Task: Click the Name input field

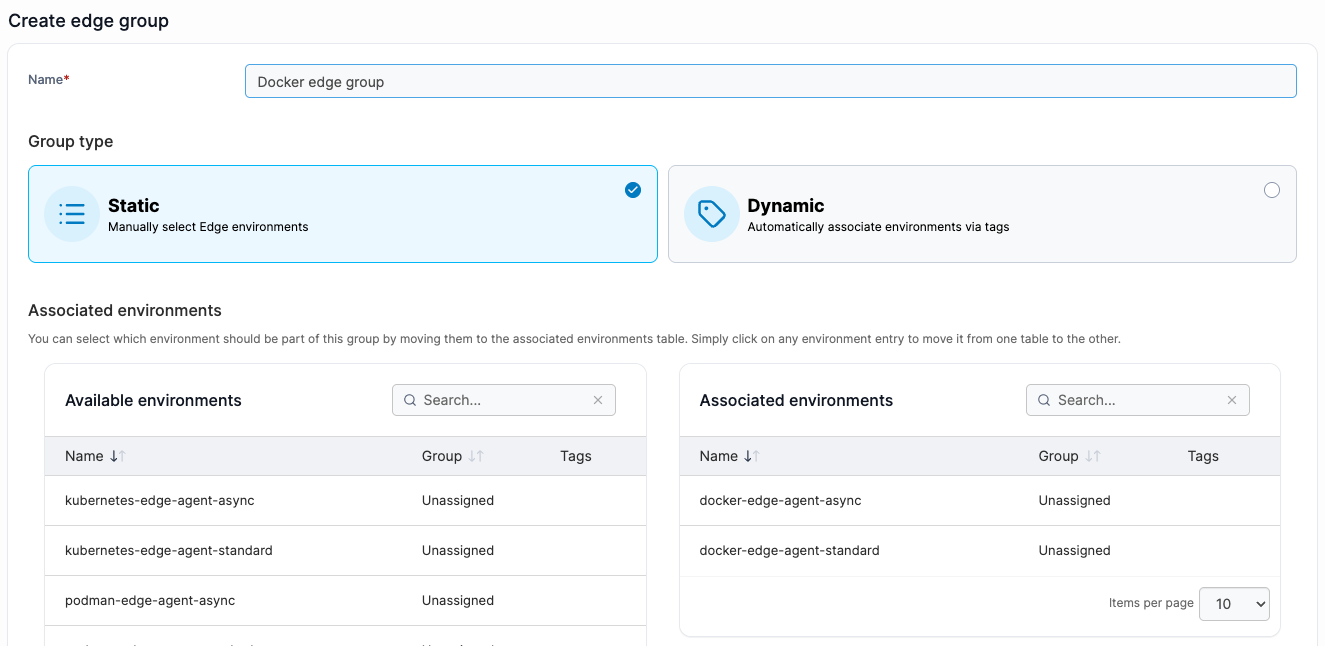Action: click(771, 81)
